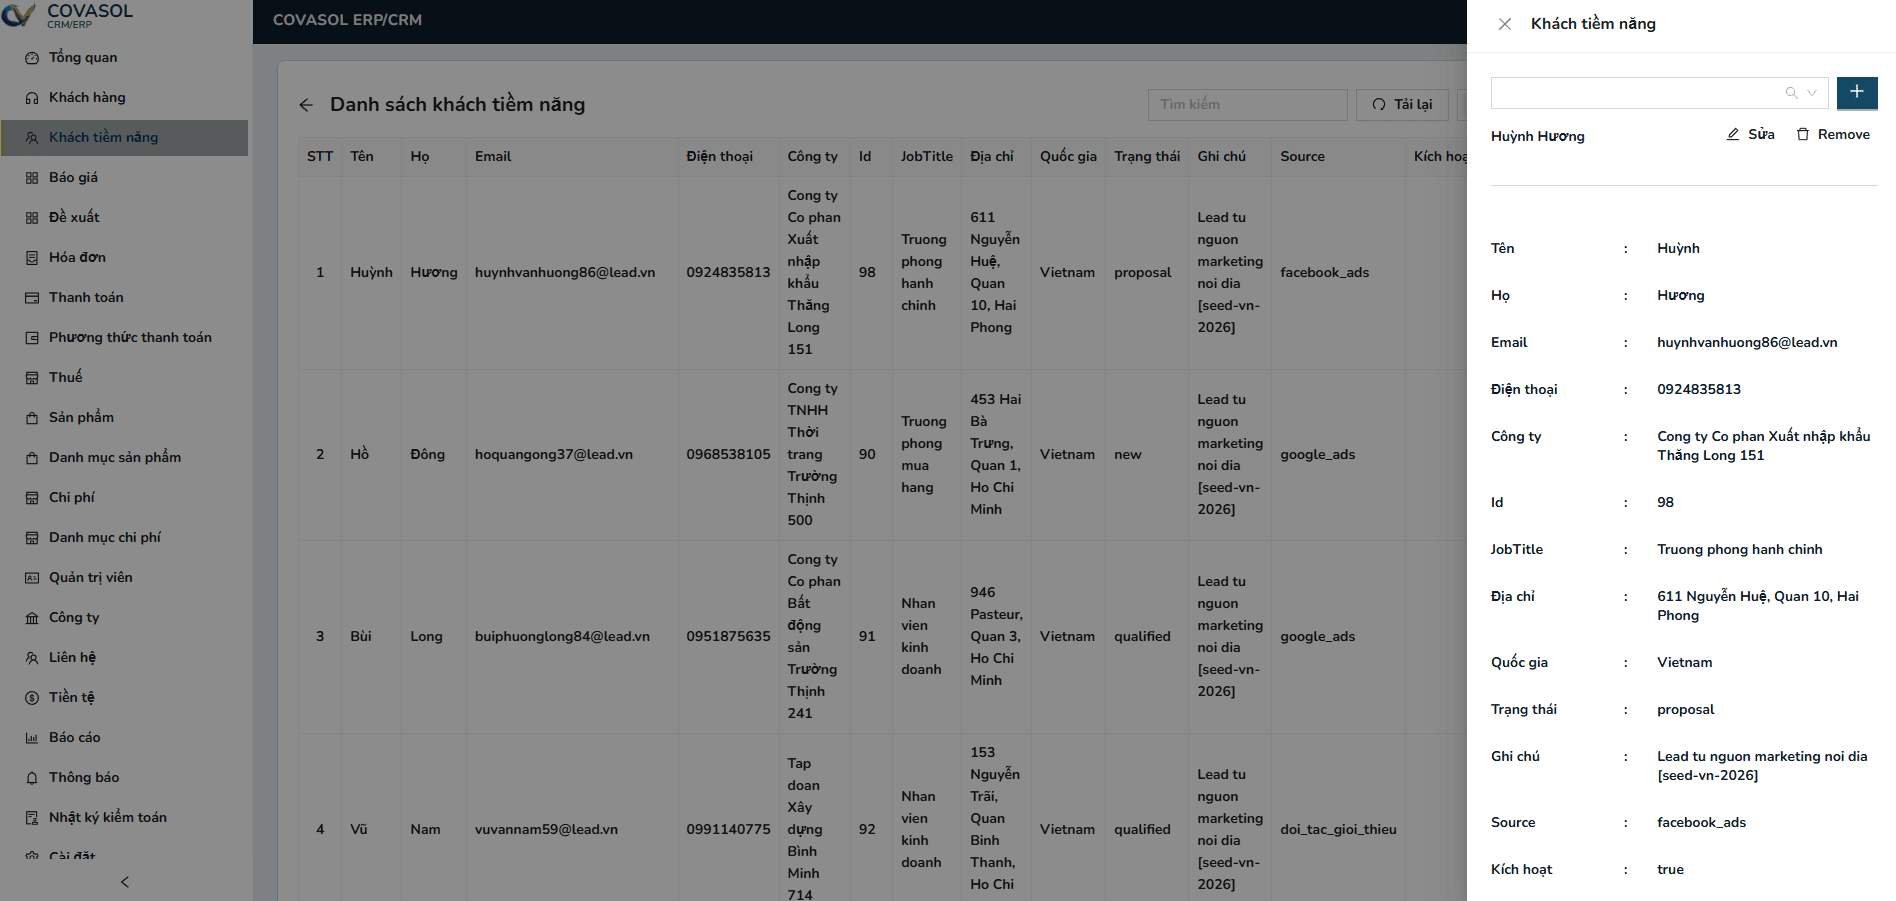Collapse the sidebar with the chevron

(x=124, y=882)
